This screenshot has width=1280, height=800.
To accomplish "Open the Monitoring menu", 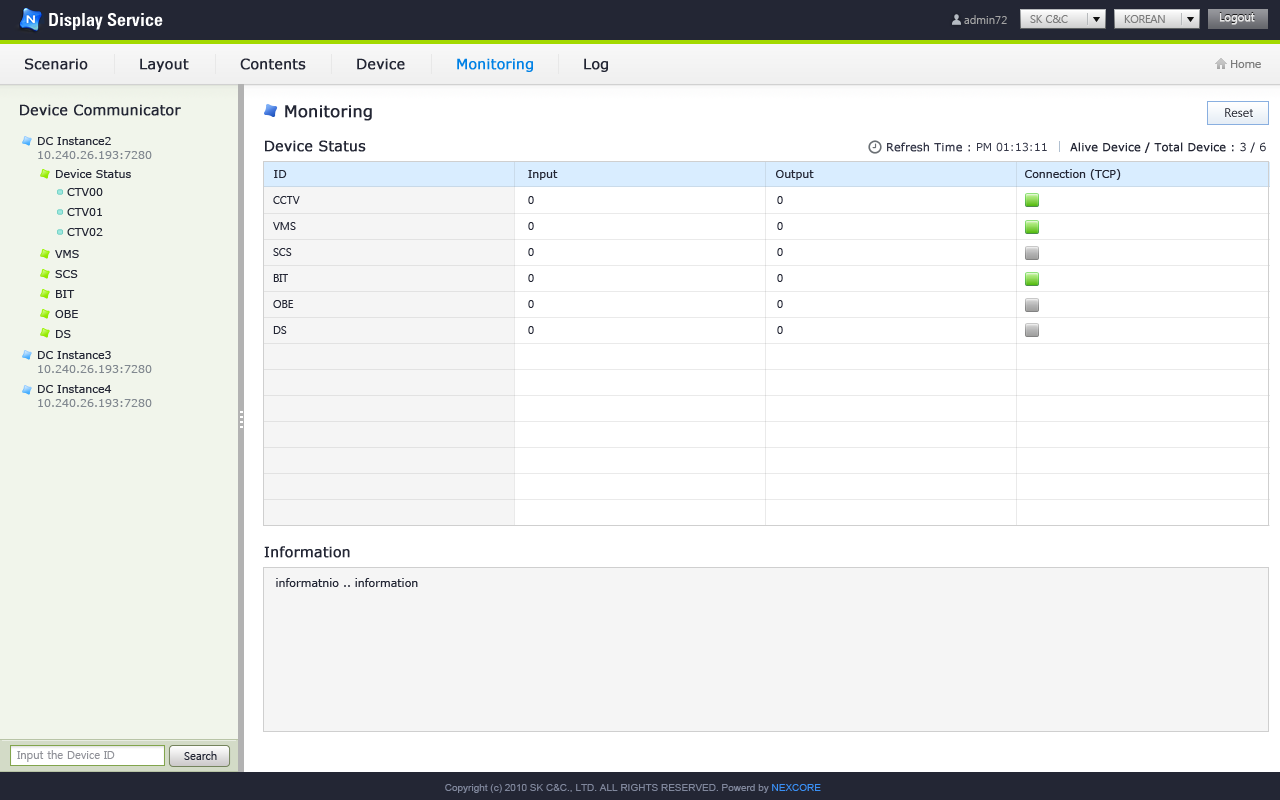I will pos(495,64).
